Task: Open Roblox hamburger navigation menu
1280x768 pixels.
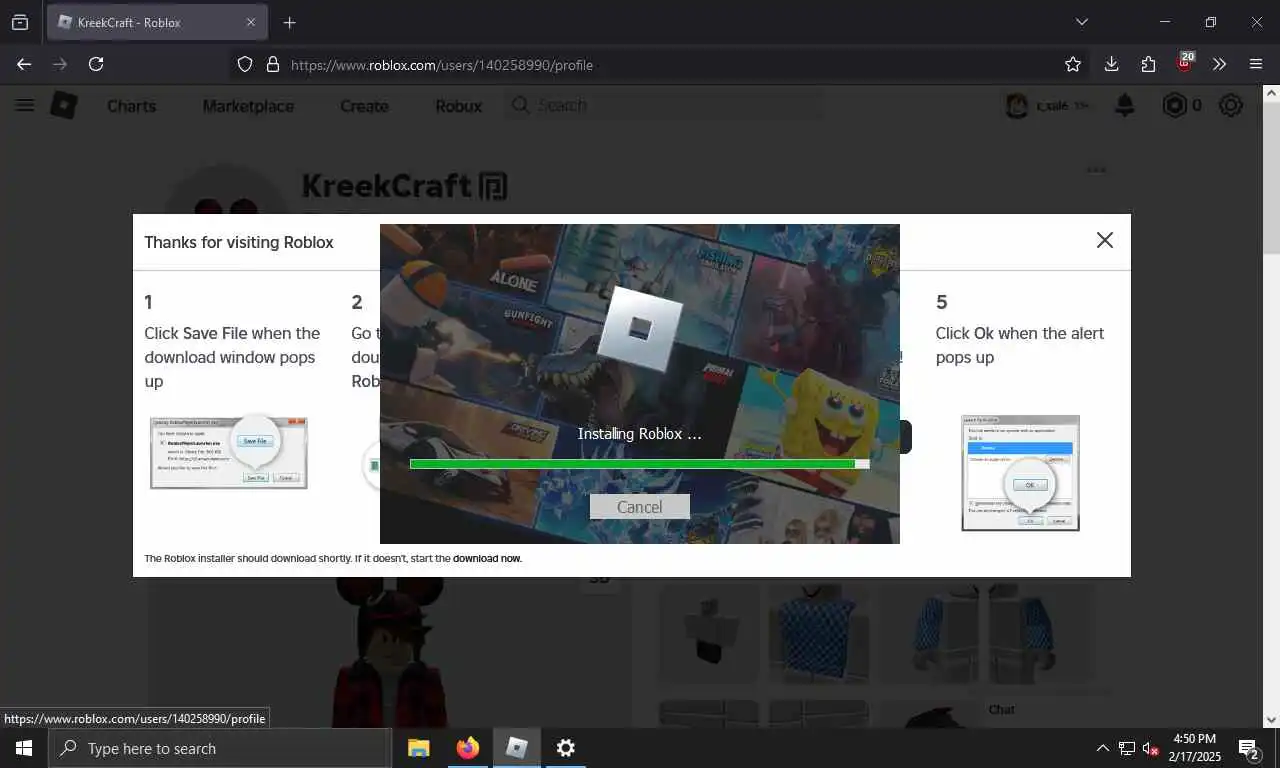Action: pos(25,105)
